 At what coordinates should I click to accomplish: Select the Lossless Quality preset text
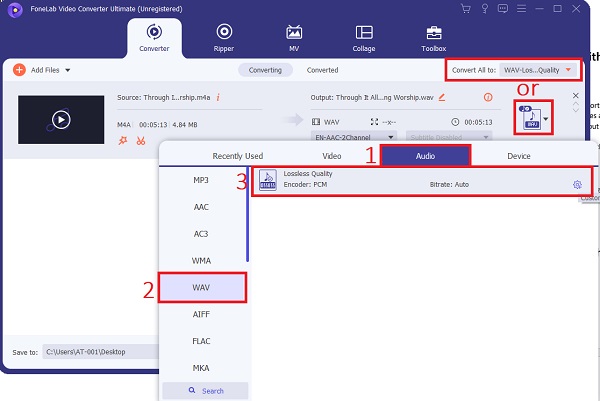308,174
